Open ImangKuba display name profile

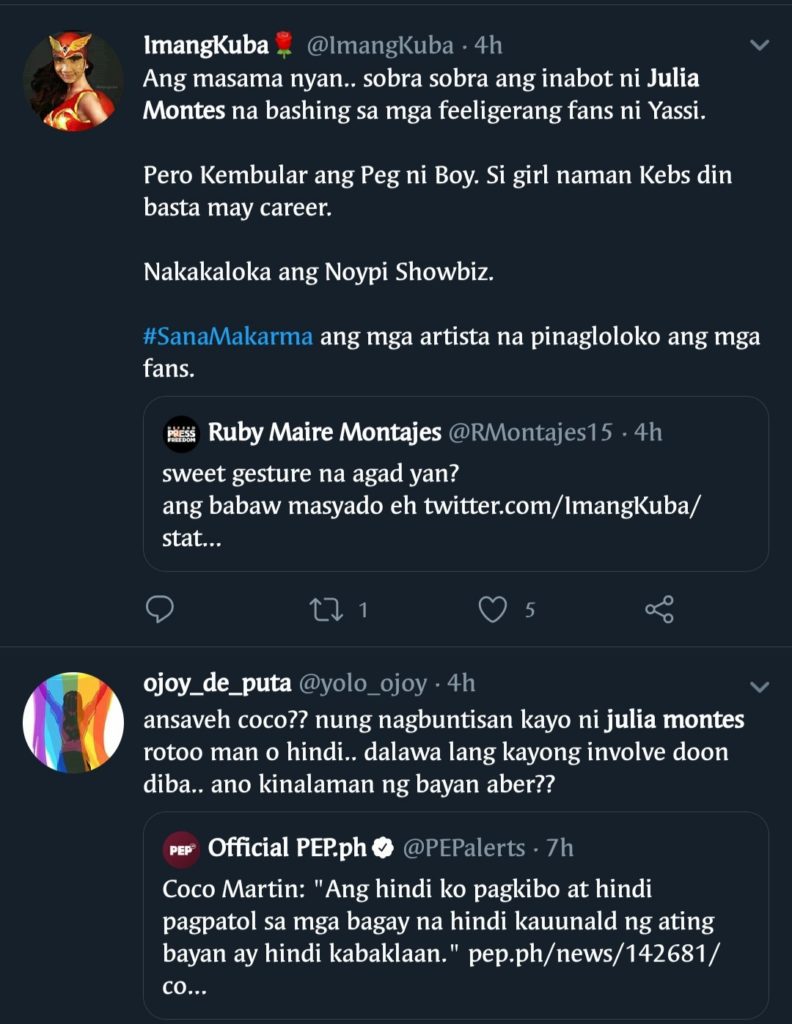[207, 45]
